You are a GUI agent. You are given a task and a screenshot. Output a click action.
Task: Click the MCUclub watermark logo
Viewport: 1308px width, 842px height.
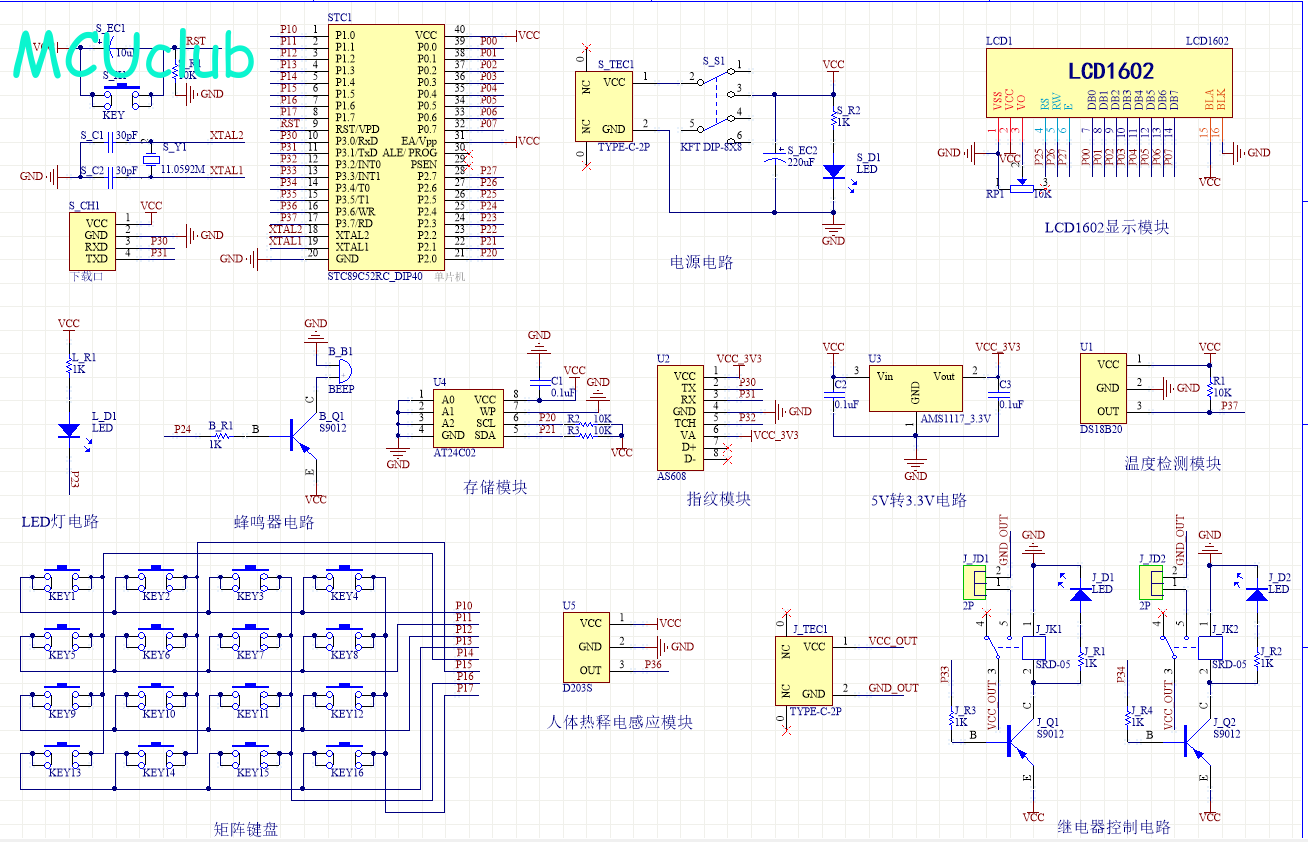[135, 58]
